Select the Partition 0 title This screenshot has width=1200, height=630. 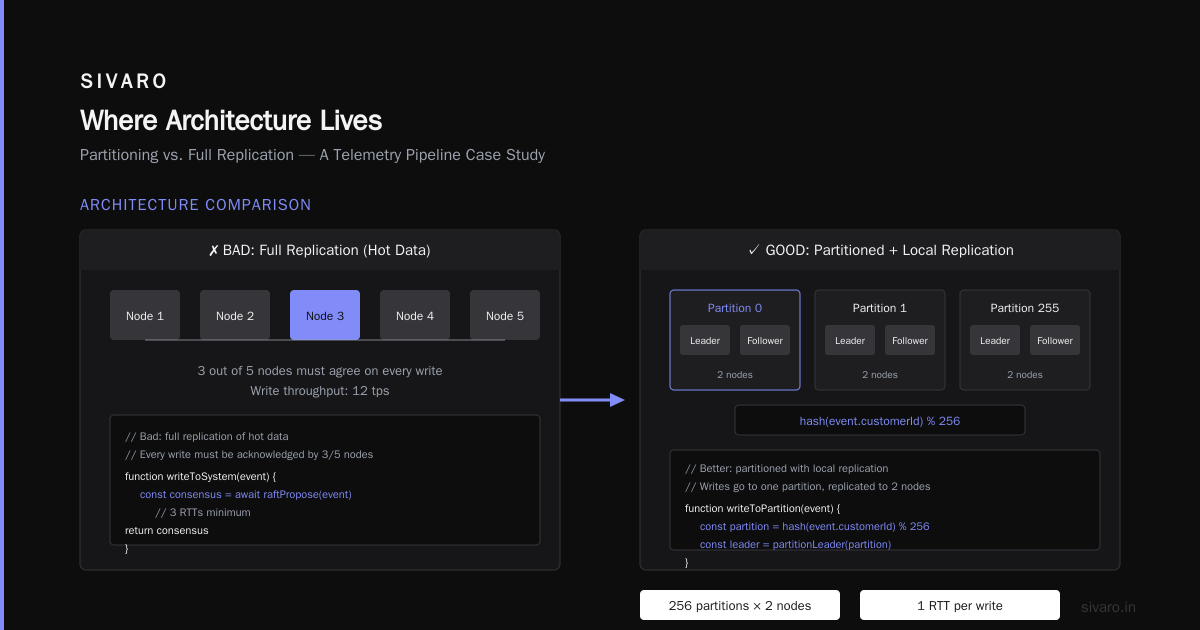(735, 308)
